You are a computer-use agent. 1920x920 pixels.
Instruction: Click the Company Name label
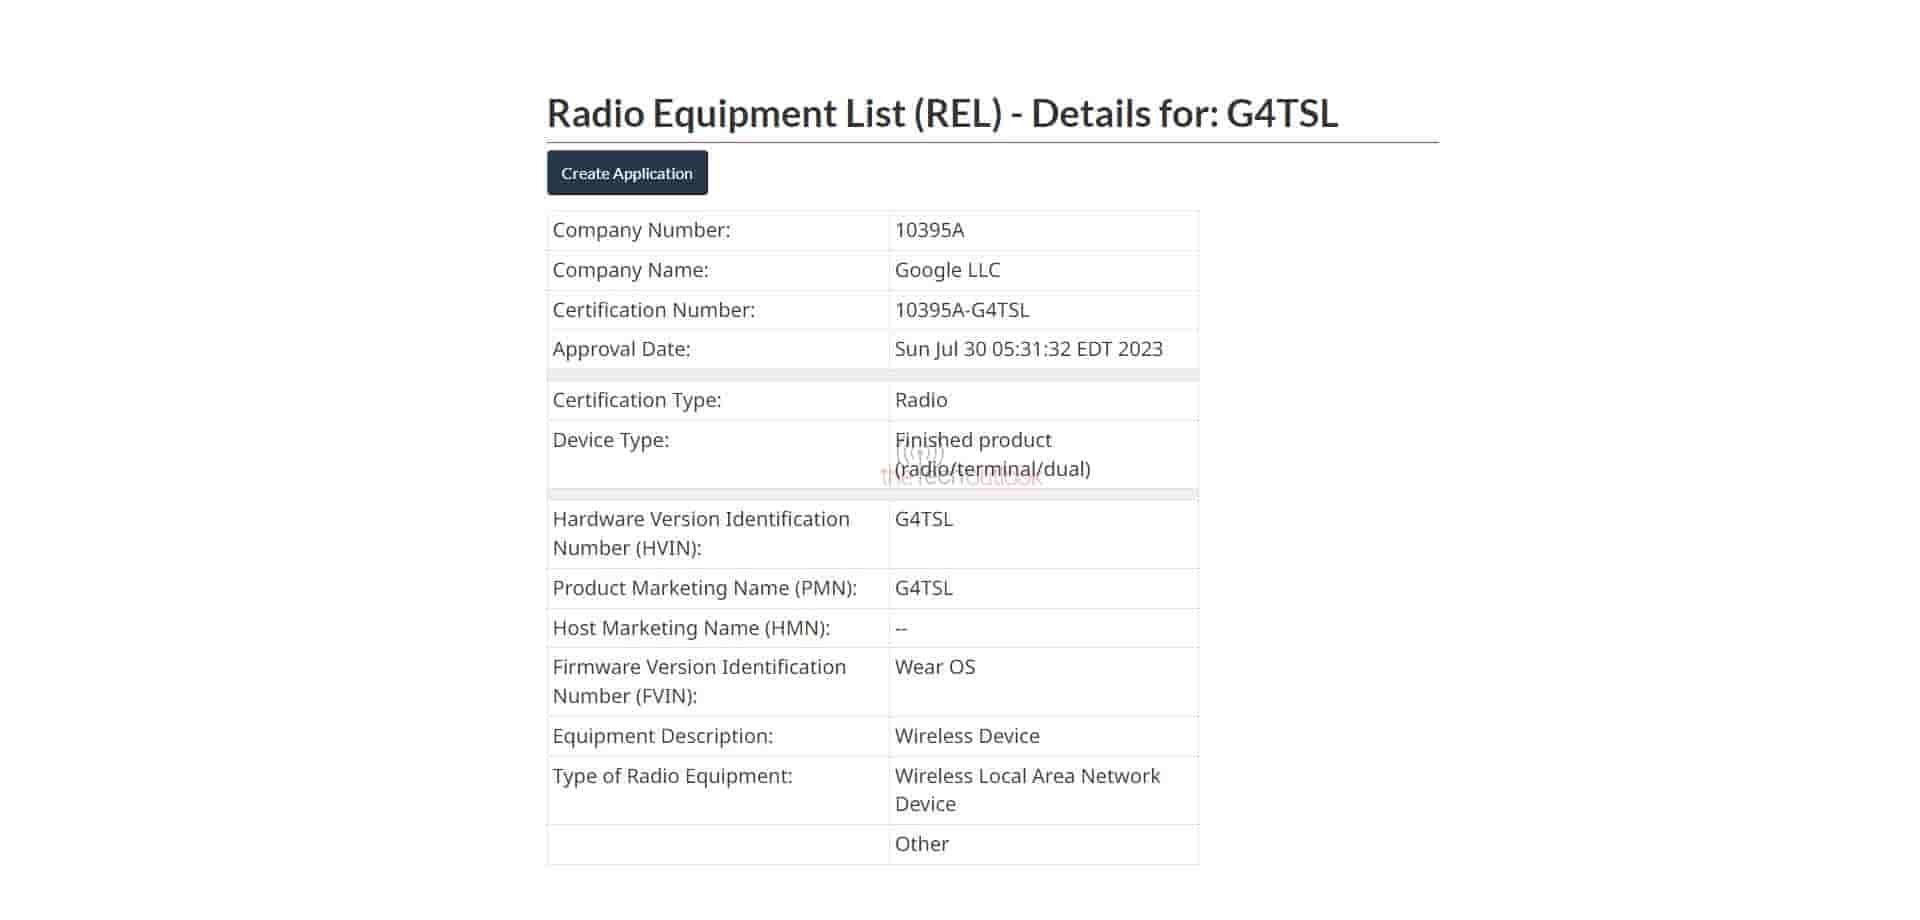630,270
